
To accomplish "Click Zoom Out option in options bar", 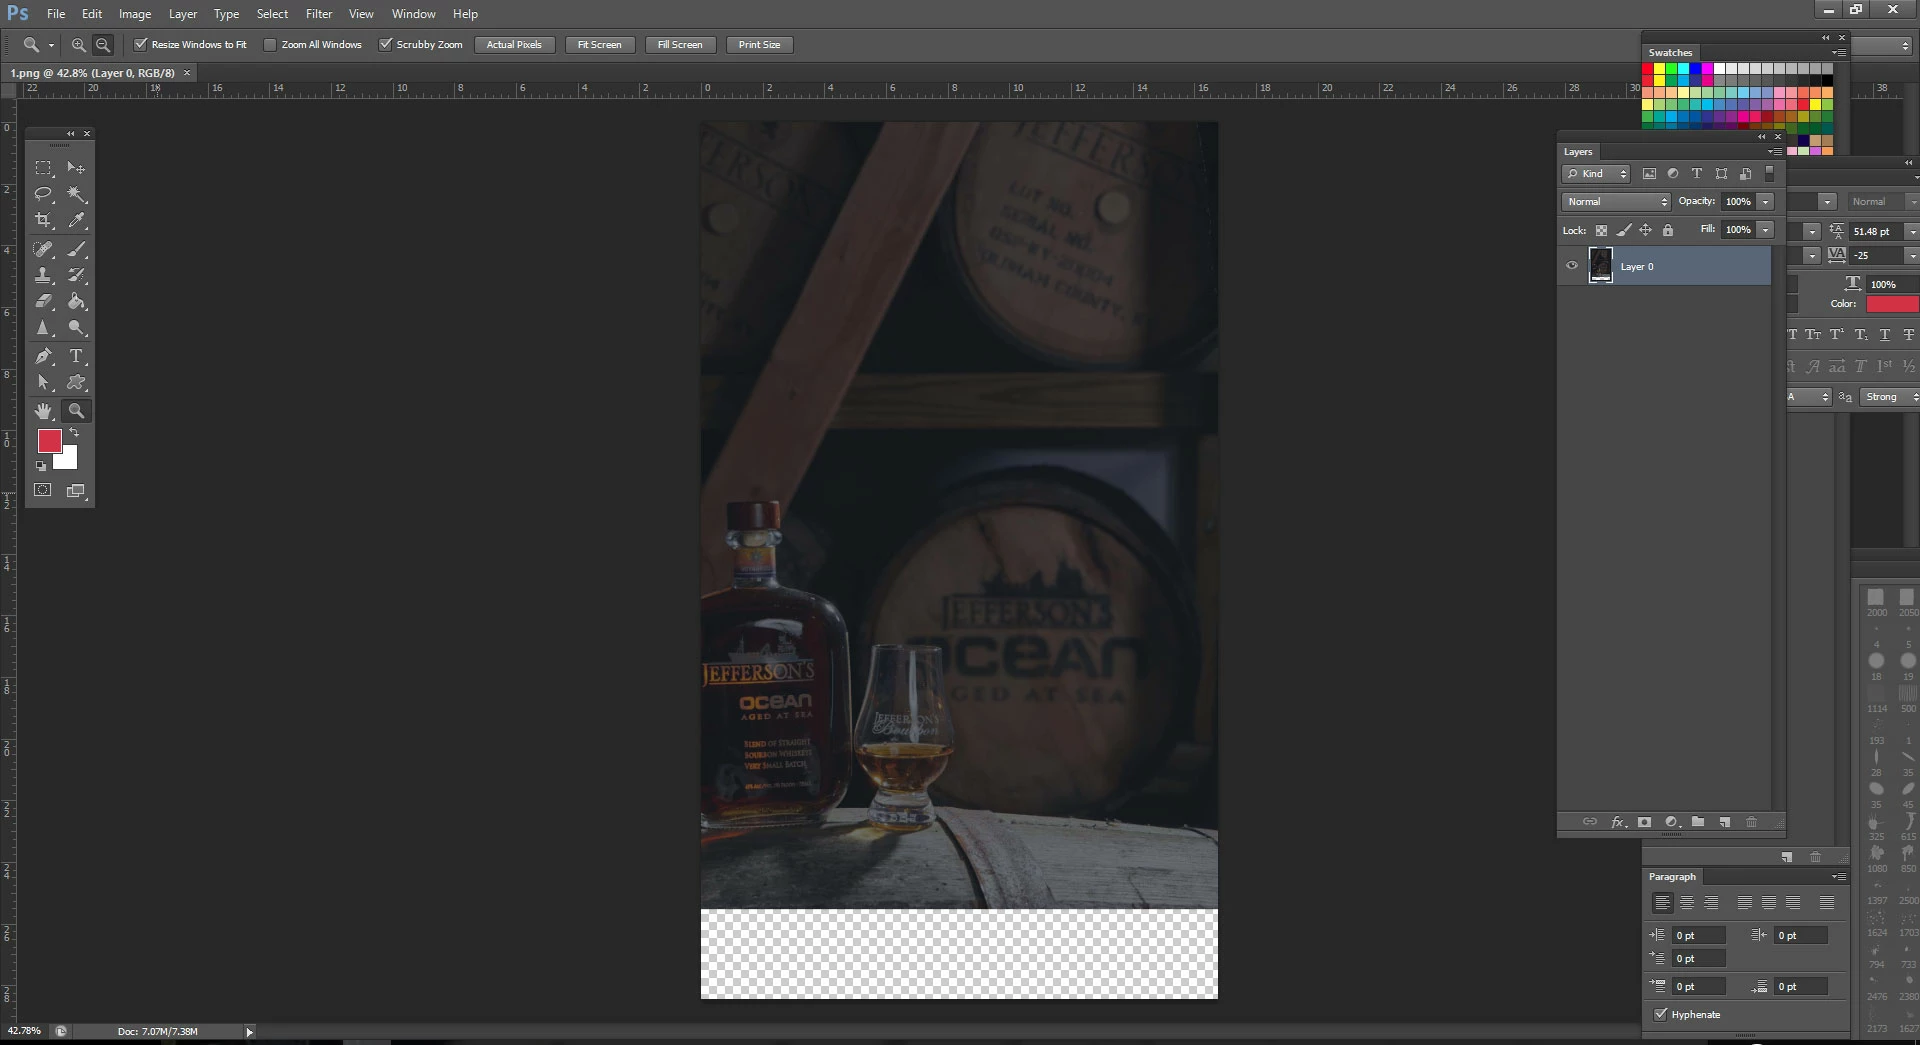I will coord(103,45).
